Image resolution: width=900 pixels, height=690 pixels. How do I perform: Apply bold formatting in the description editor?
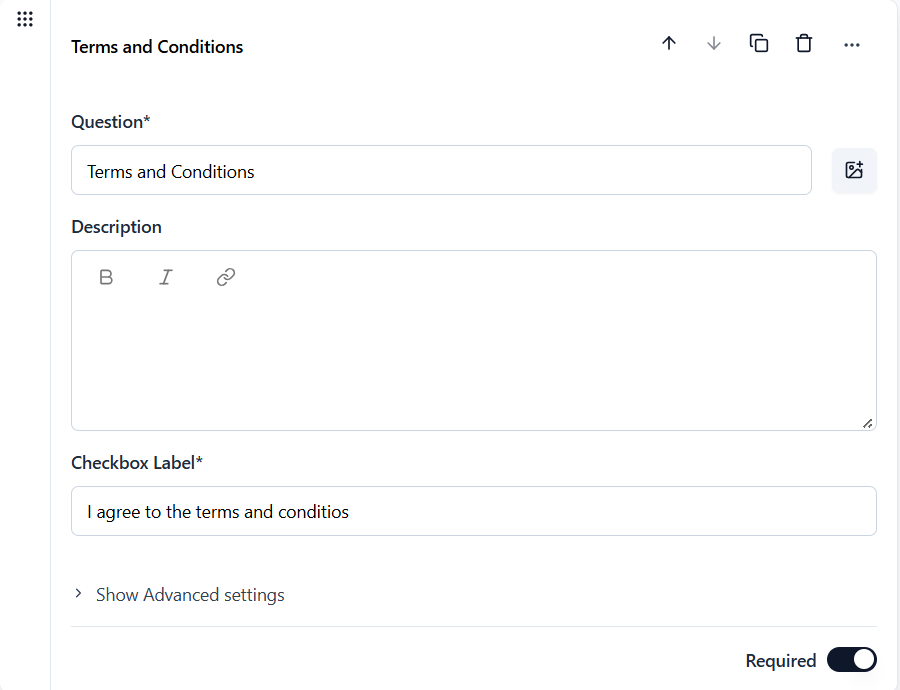(x=106, y=277)
